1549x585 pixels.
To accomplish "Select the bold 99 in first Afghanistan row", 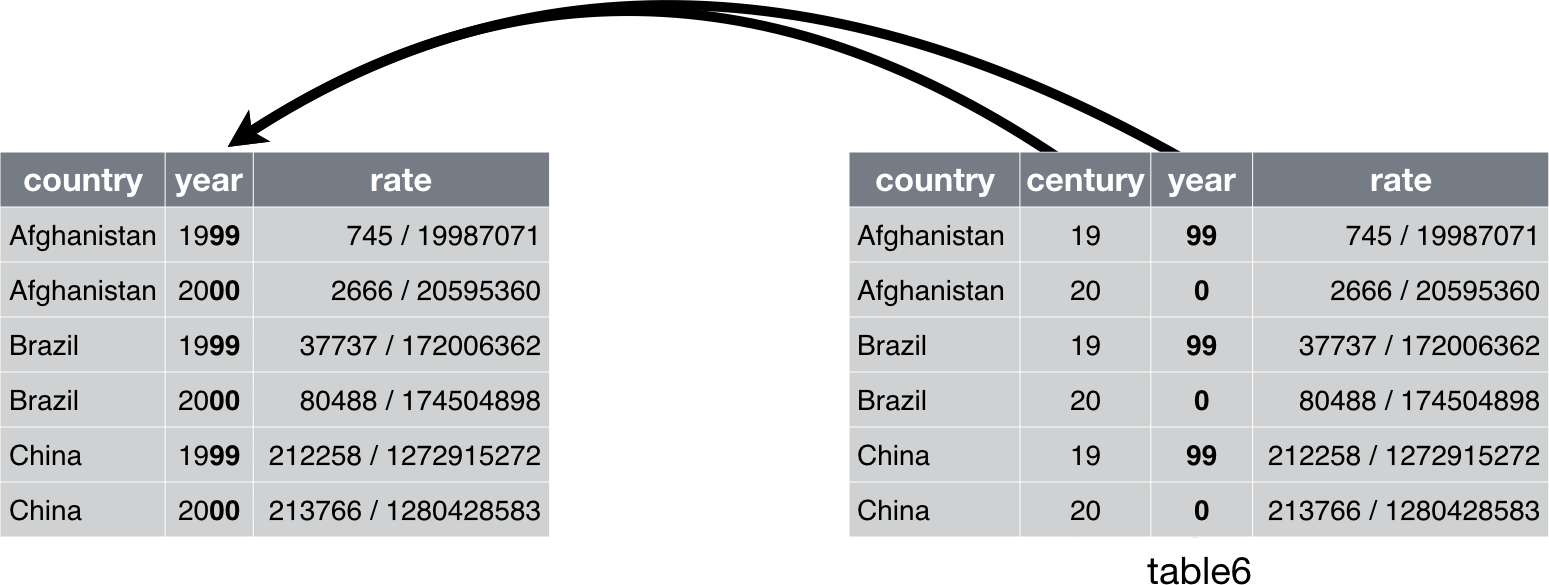I will click(1201, 236).
